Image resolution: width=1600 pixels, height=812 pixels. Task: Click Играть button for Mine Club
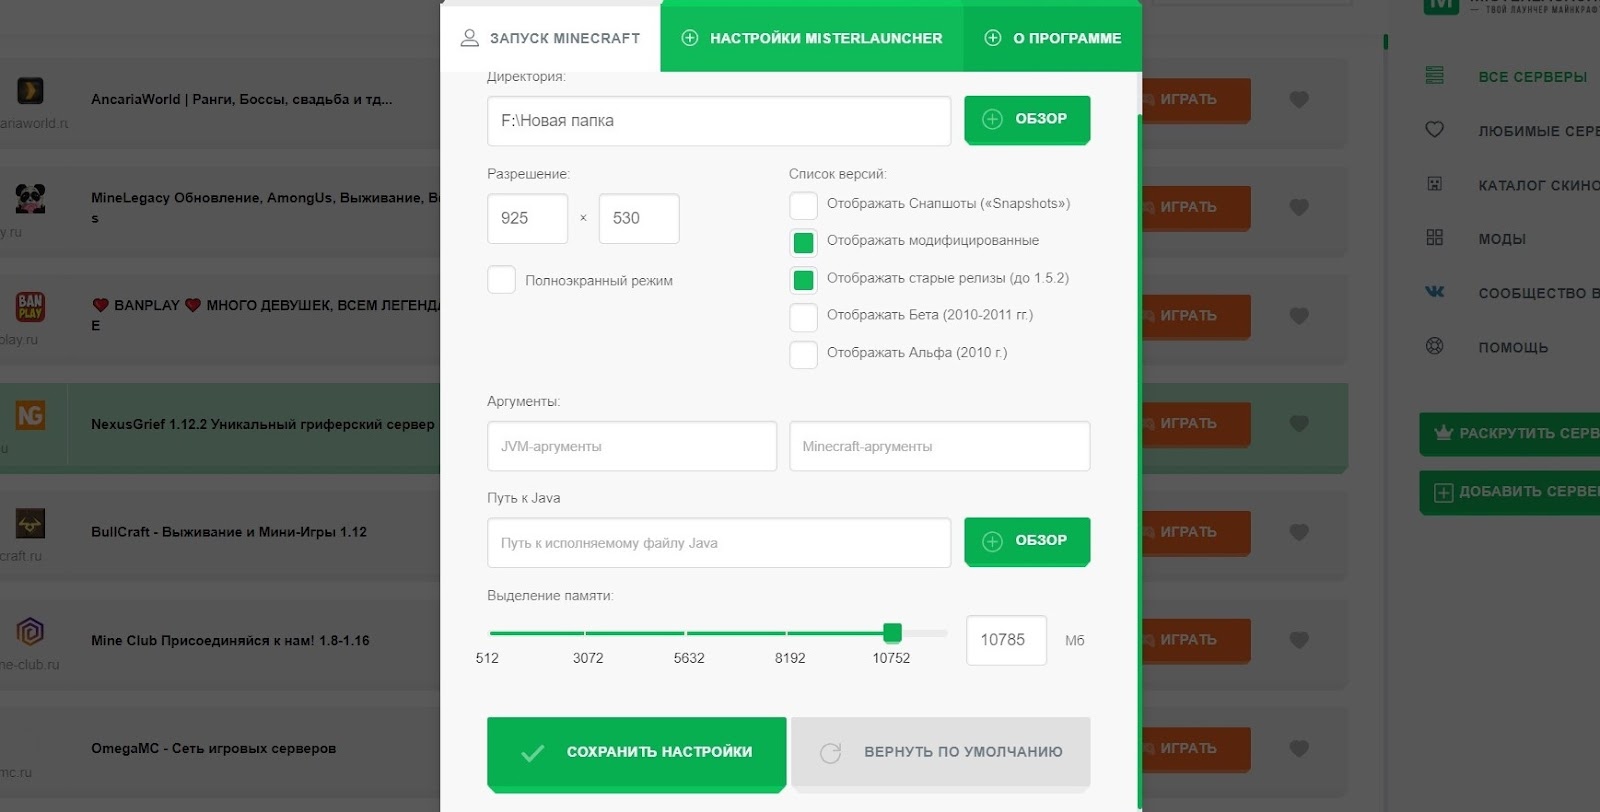coord(1196,640)
